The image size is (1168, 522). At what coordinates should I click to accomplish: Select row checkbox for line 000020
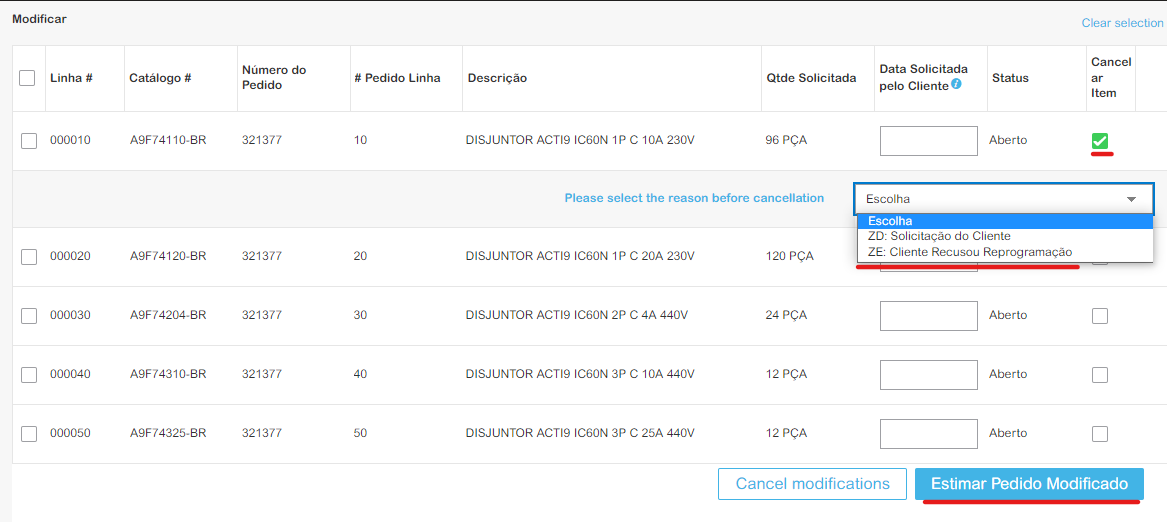click(29, 257)
